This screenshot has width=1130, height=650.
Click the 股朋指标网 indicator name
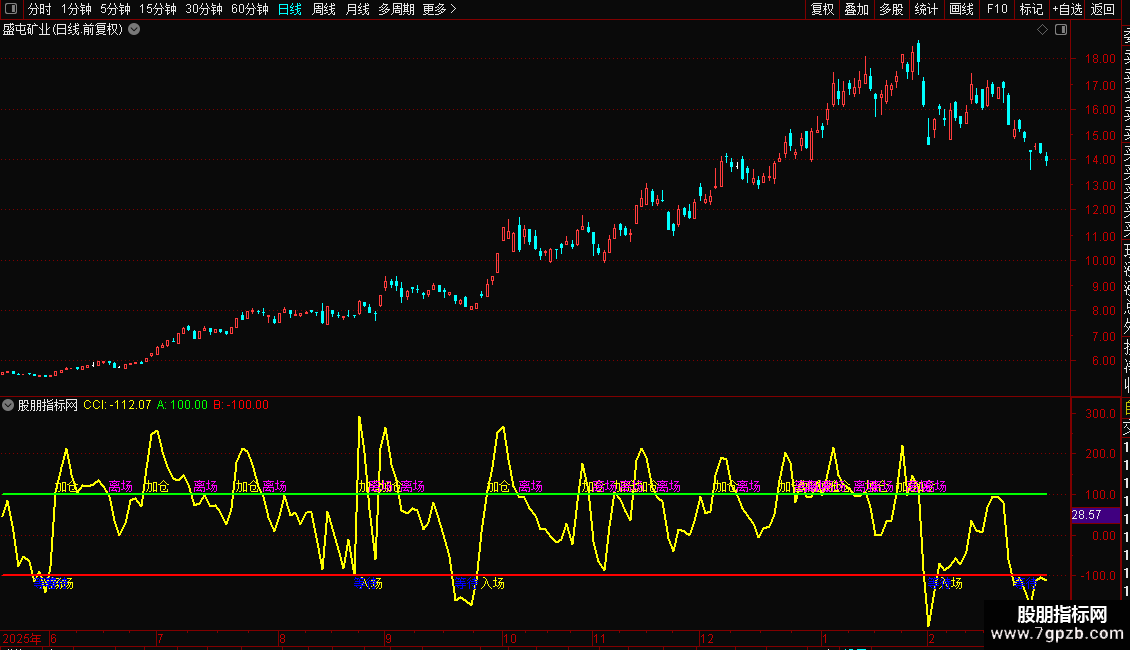coord(48,405)
